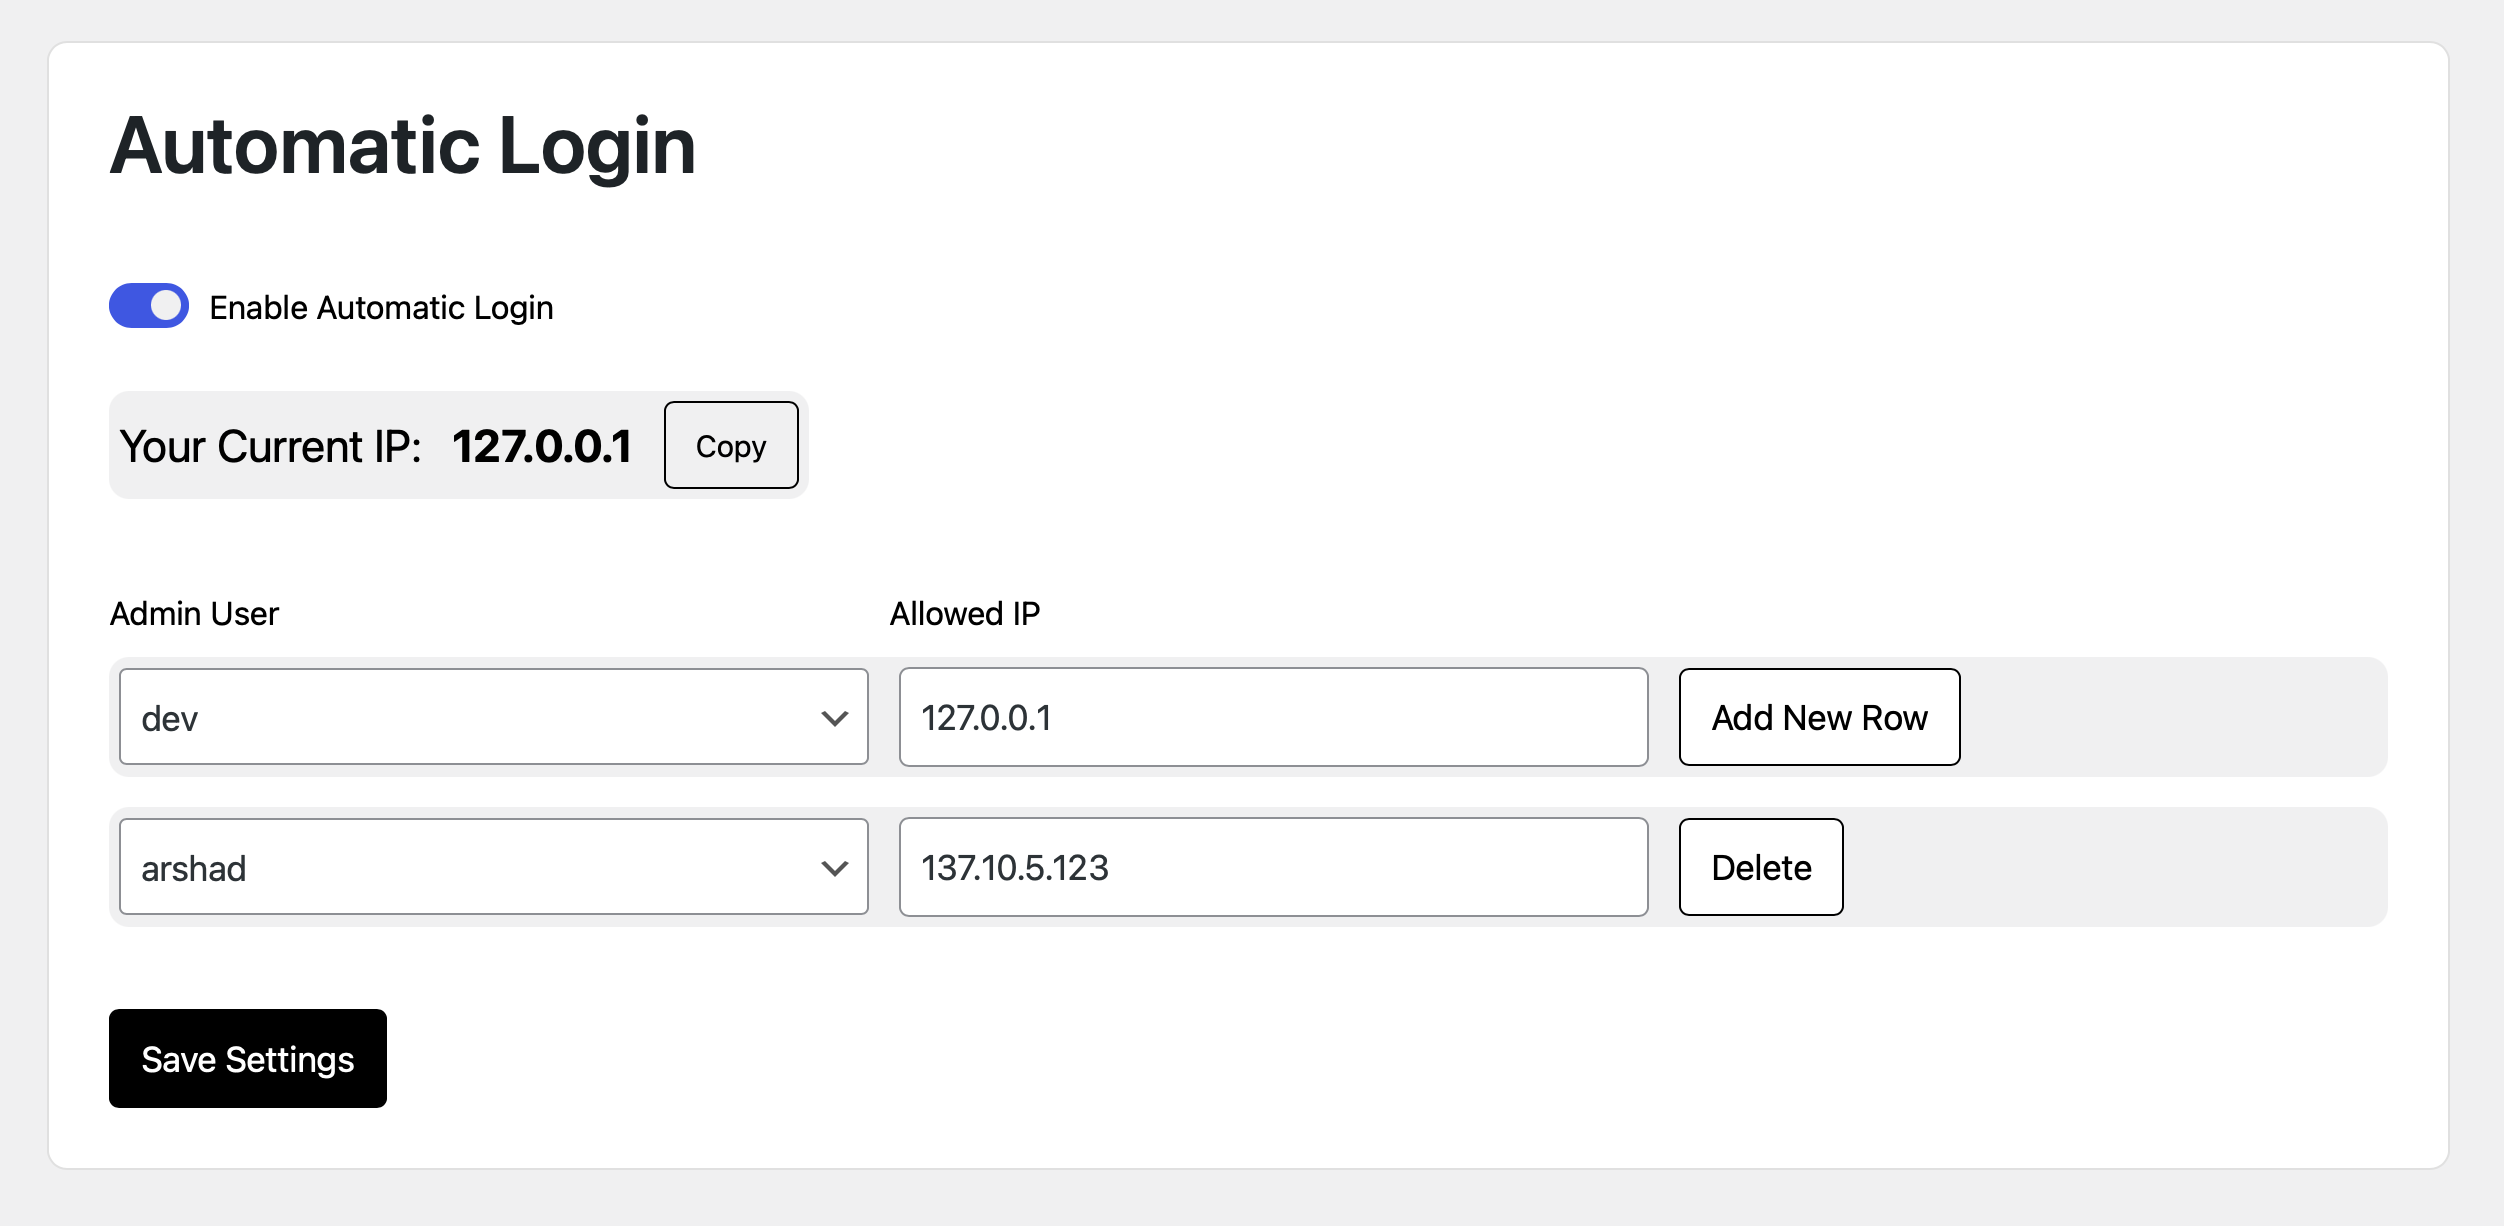Save the automatic login settings
The height and width of the screenshot is (1226, 2504).
click(x=248, y=1058)
